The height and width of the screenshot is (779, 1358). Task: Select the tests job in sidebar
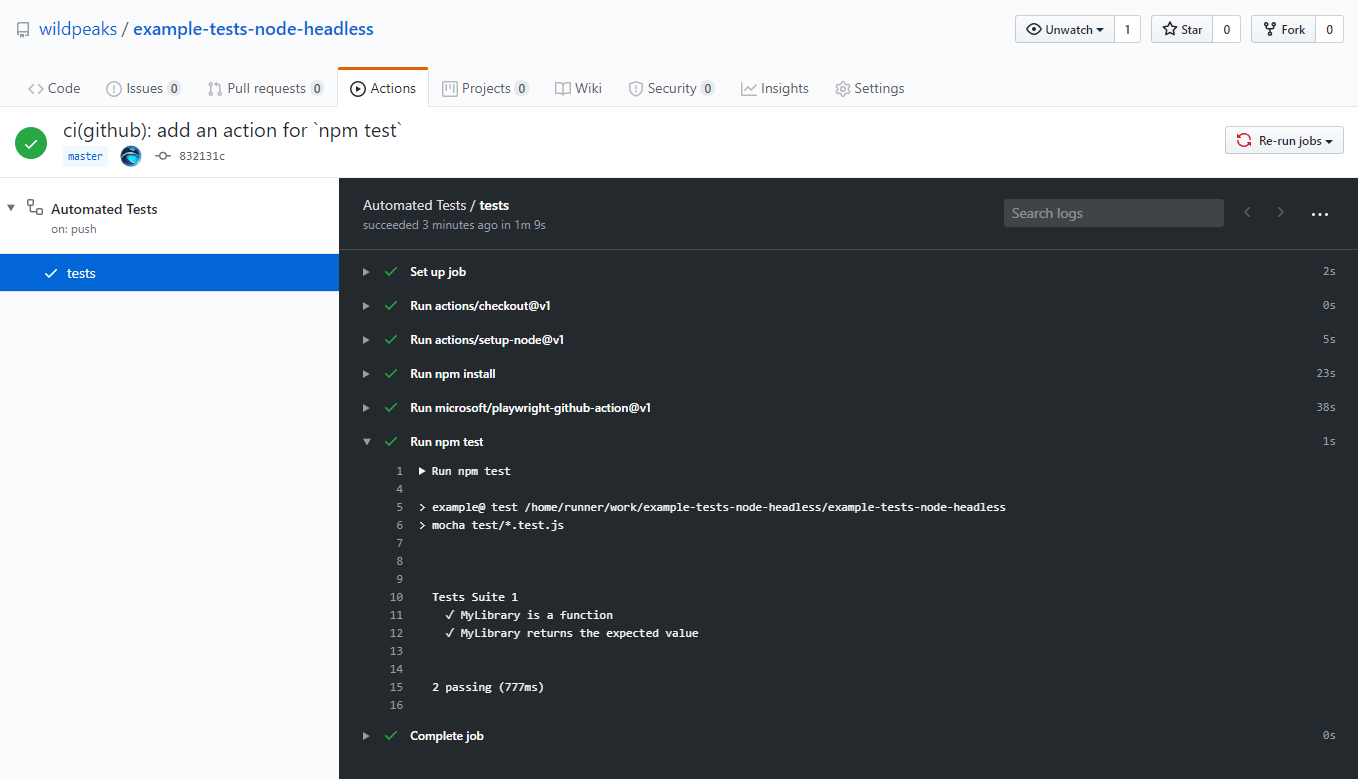point(169,273)
